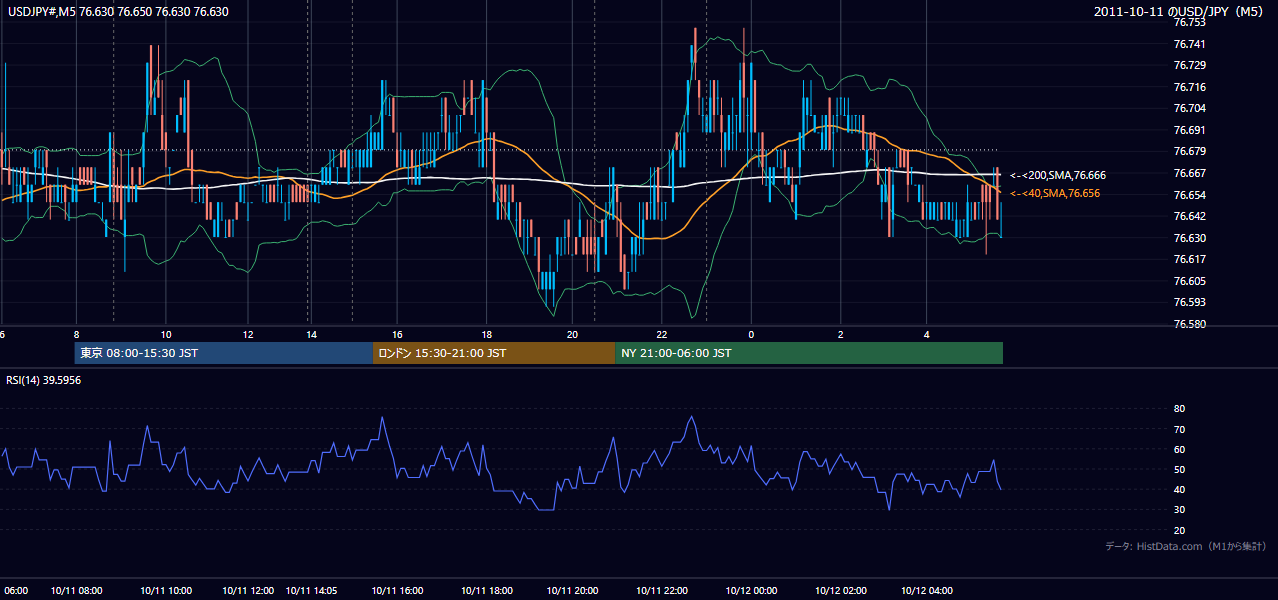Screen dimensions: 1278x600
Task: Select the 東京 08:00-15:30 JST session bar
Action: pyautogui.click(x=224, y=353)
